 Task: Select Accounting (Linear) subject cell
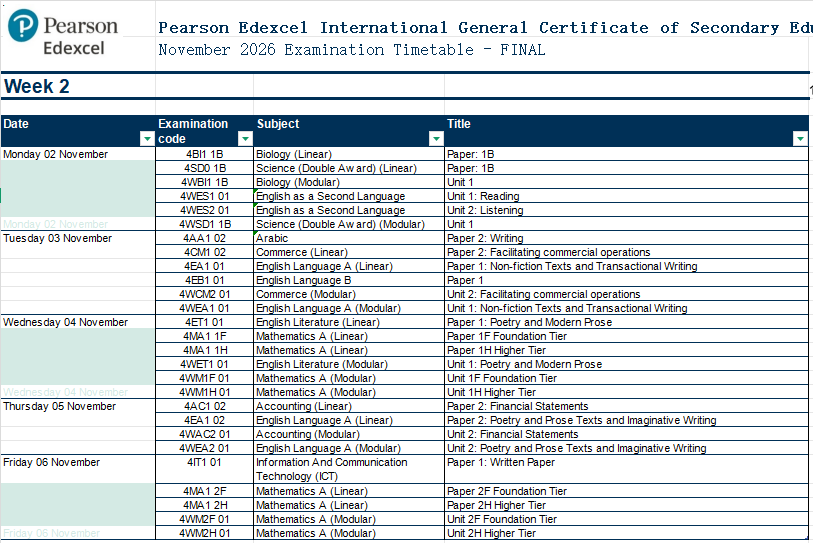pos(349,406)
